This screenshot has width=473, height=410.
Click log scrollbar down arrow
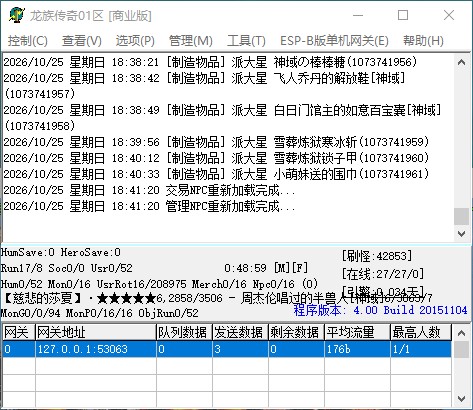tap(462, 234)
